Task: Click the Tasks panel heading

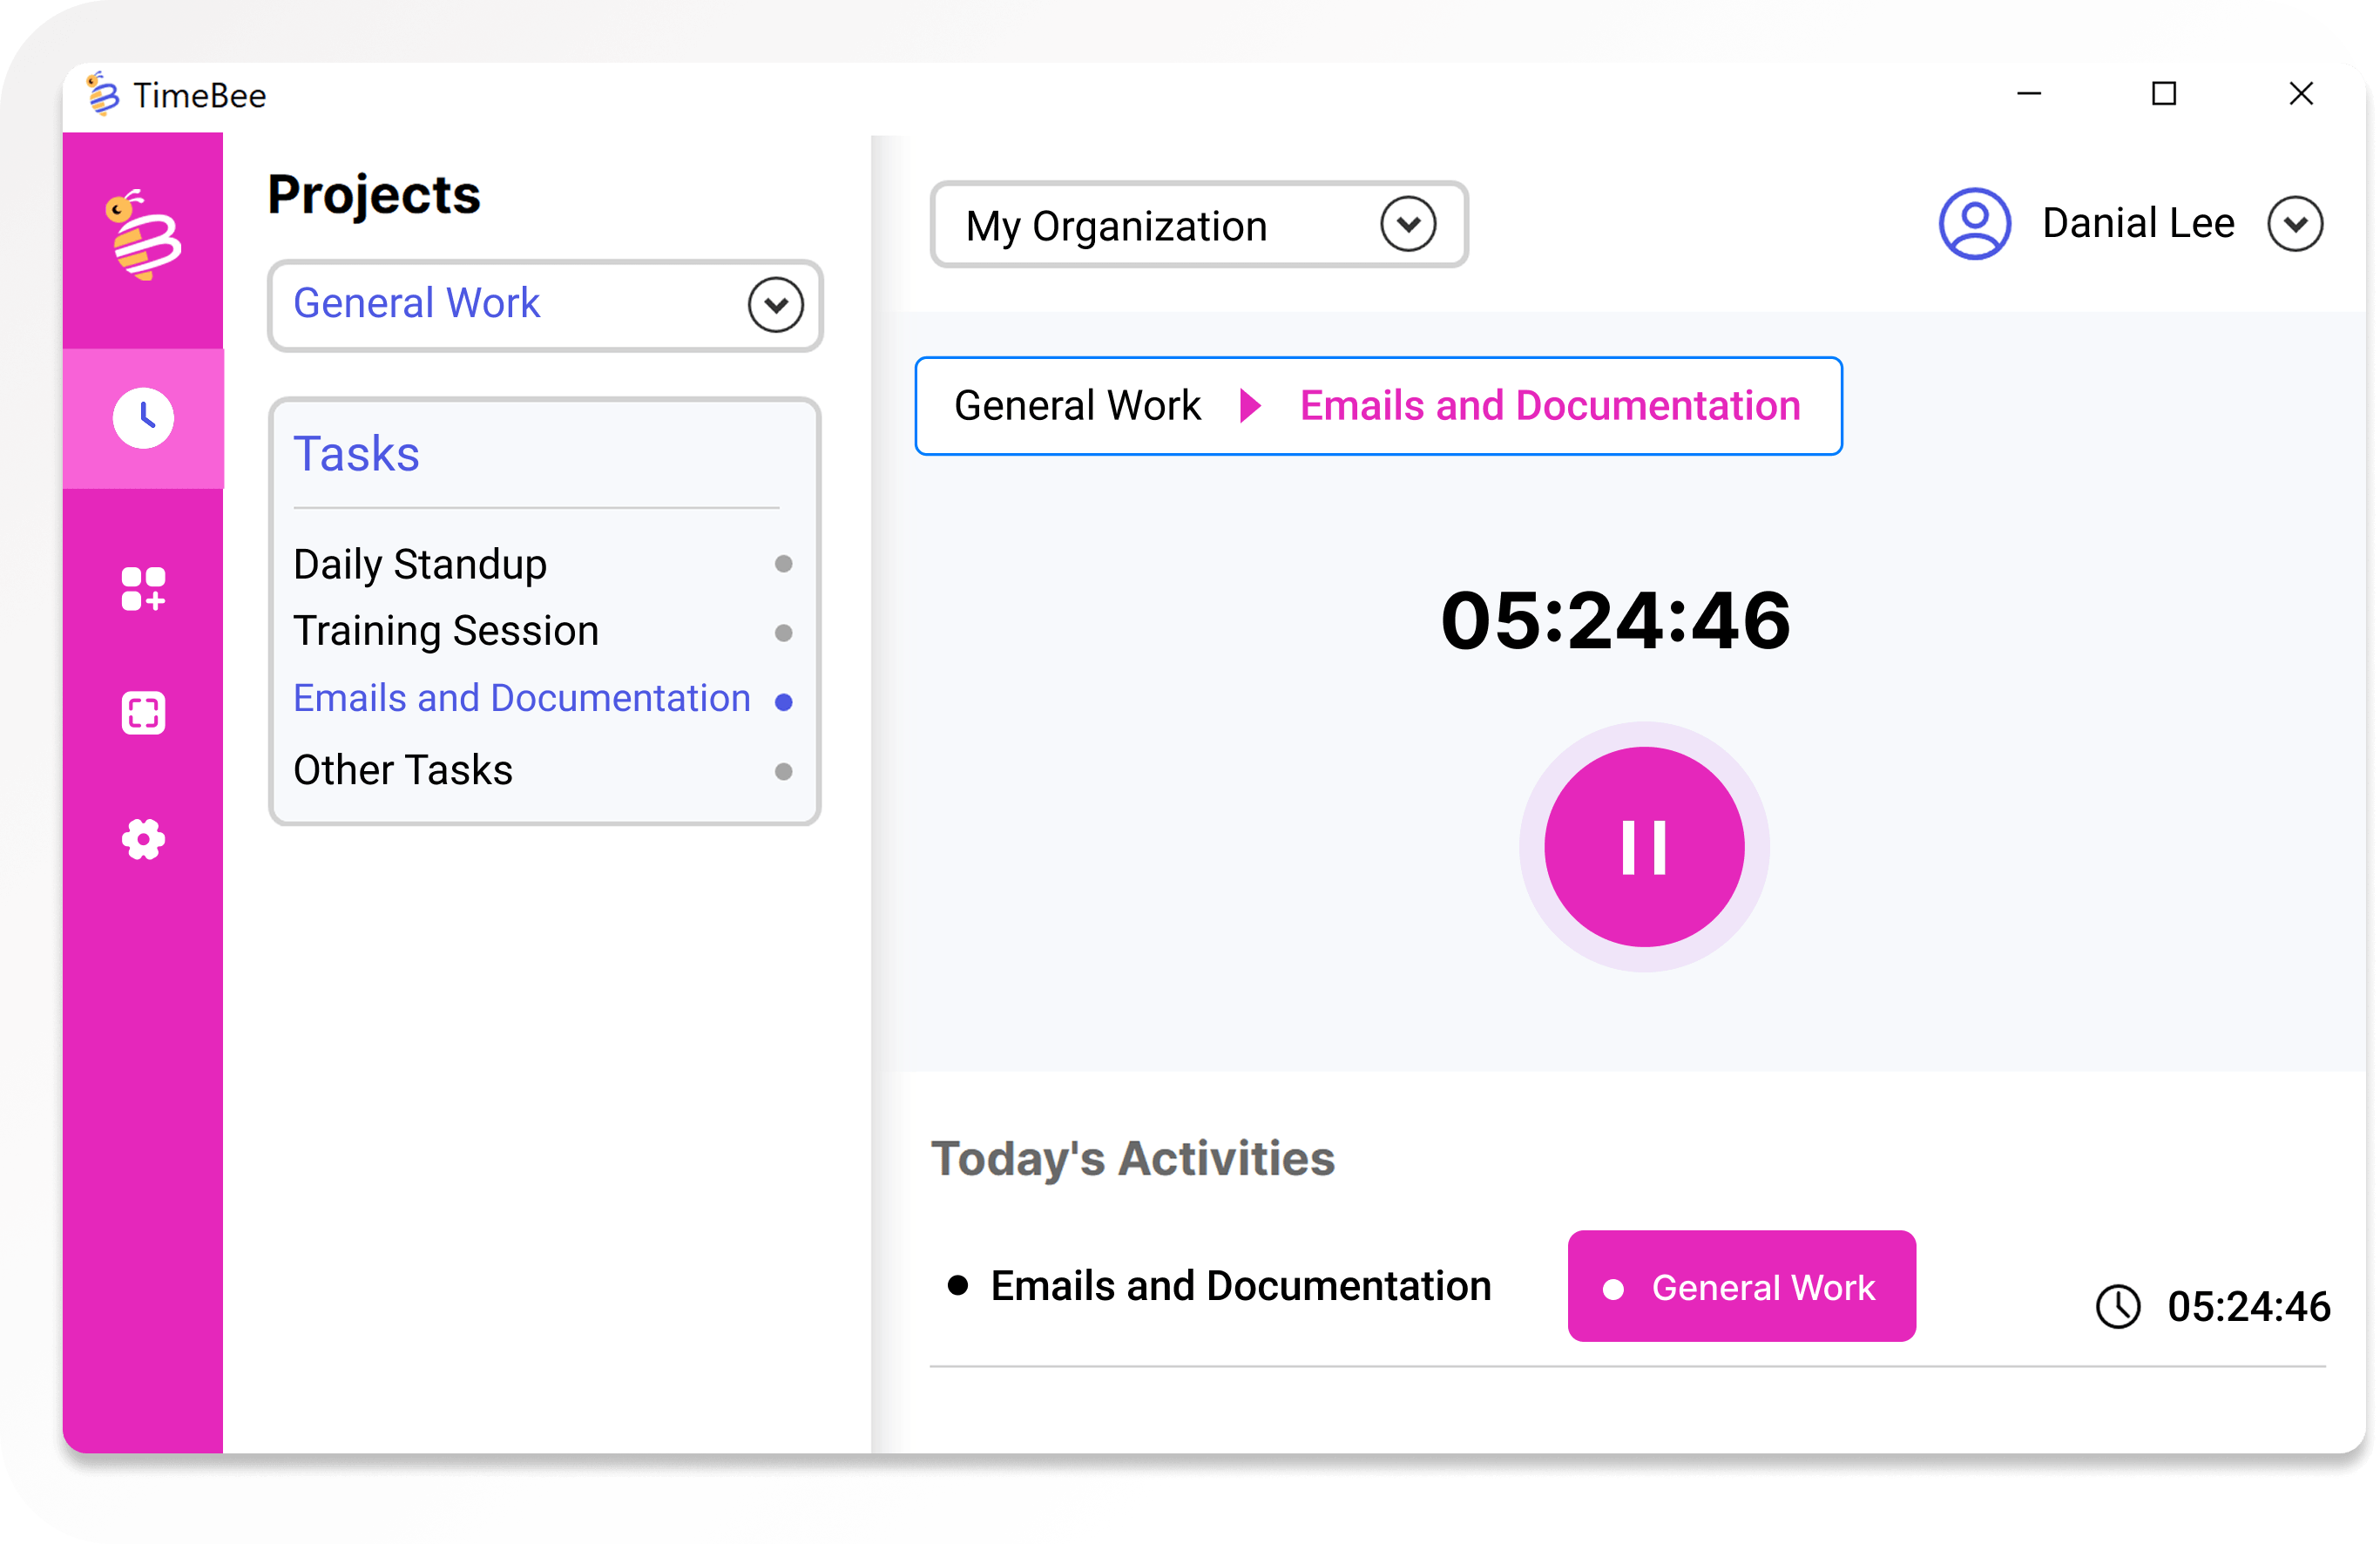Action: 356,455
